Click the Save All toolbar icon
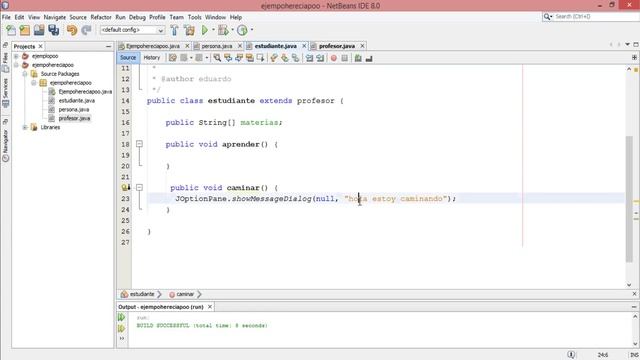 pos(53,30)
